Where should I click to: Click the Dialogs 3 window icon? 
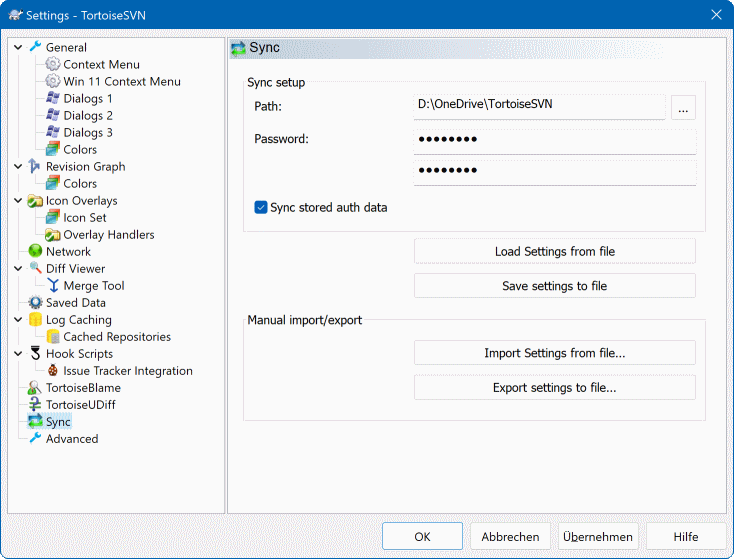tap(53, 132)
